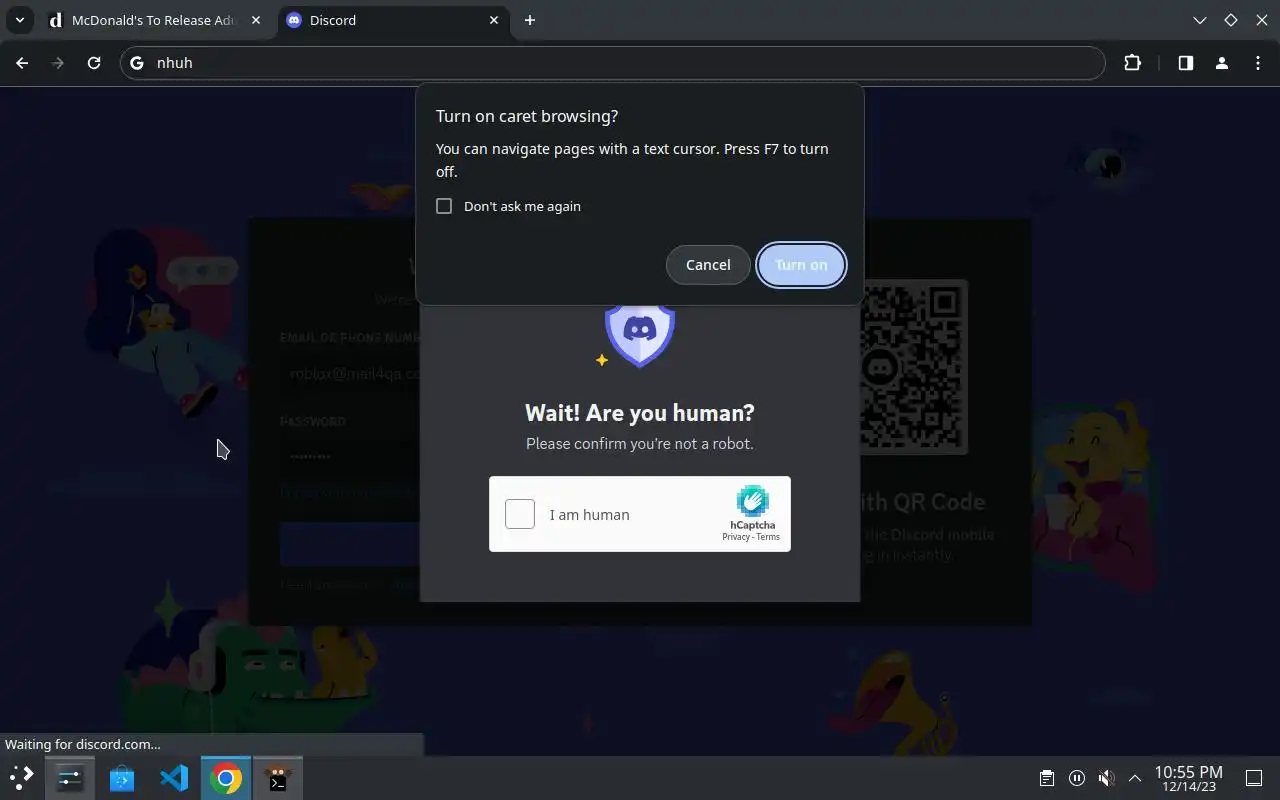This screenshot has height=800, width=1280.
Task: Minimize window via down chevron button
Action: pos(1200,20)
